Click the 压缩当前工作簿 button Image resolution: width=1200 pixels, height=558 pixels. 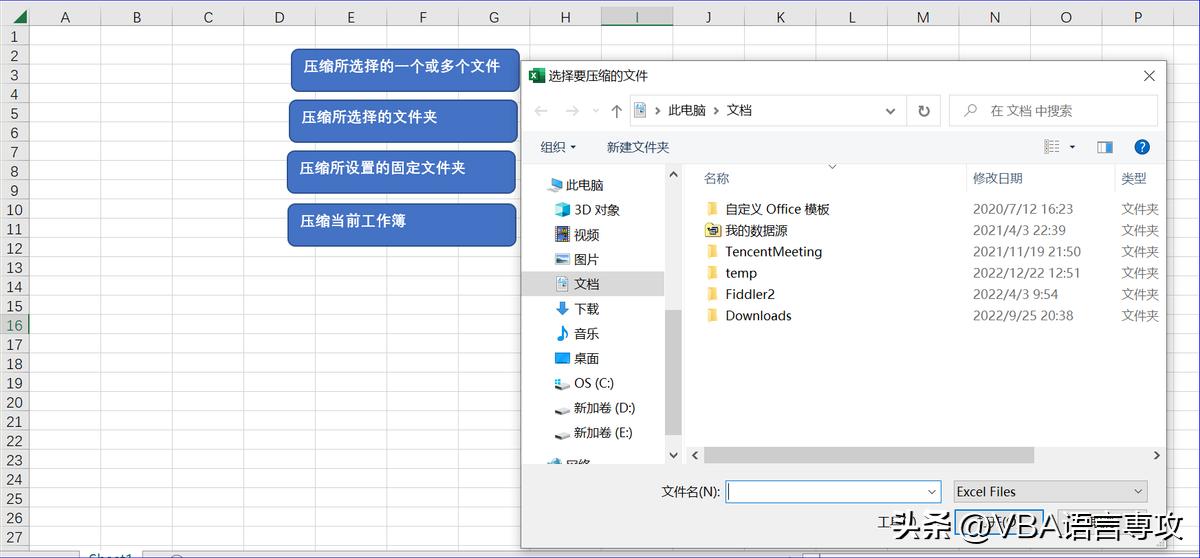[x=401, y=224]
